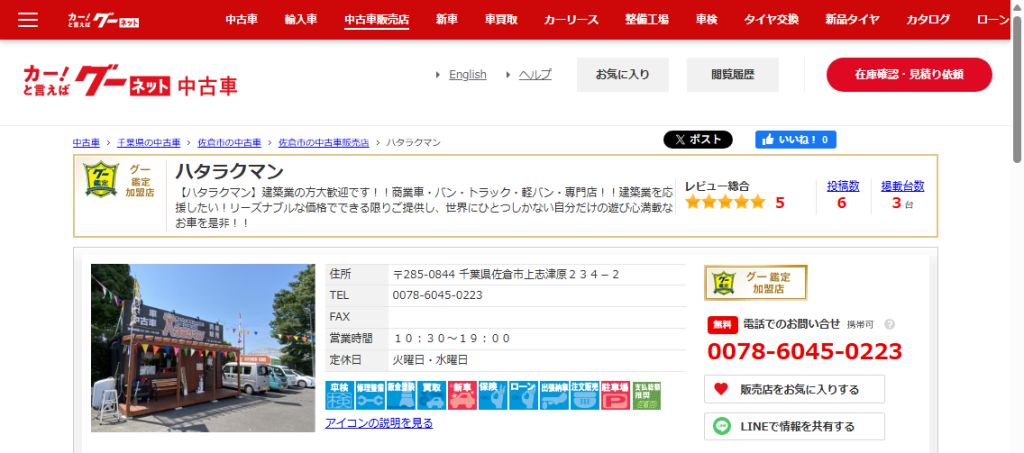
Task: Open アイコンの説明を見る link
Action: point(379,423)
